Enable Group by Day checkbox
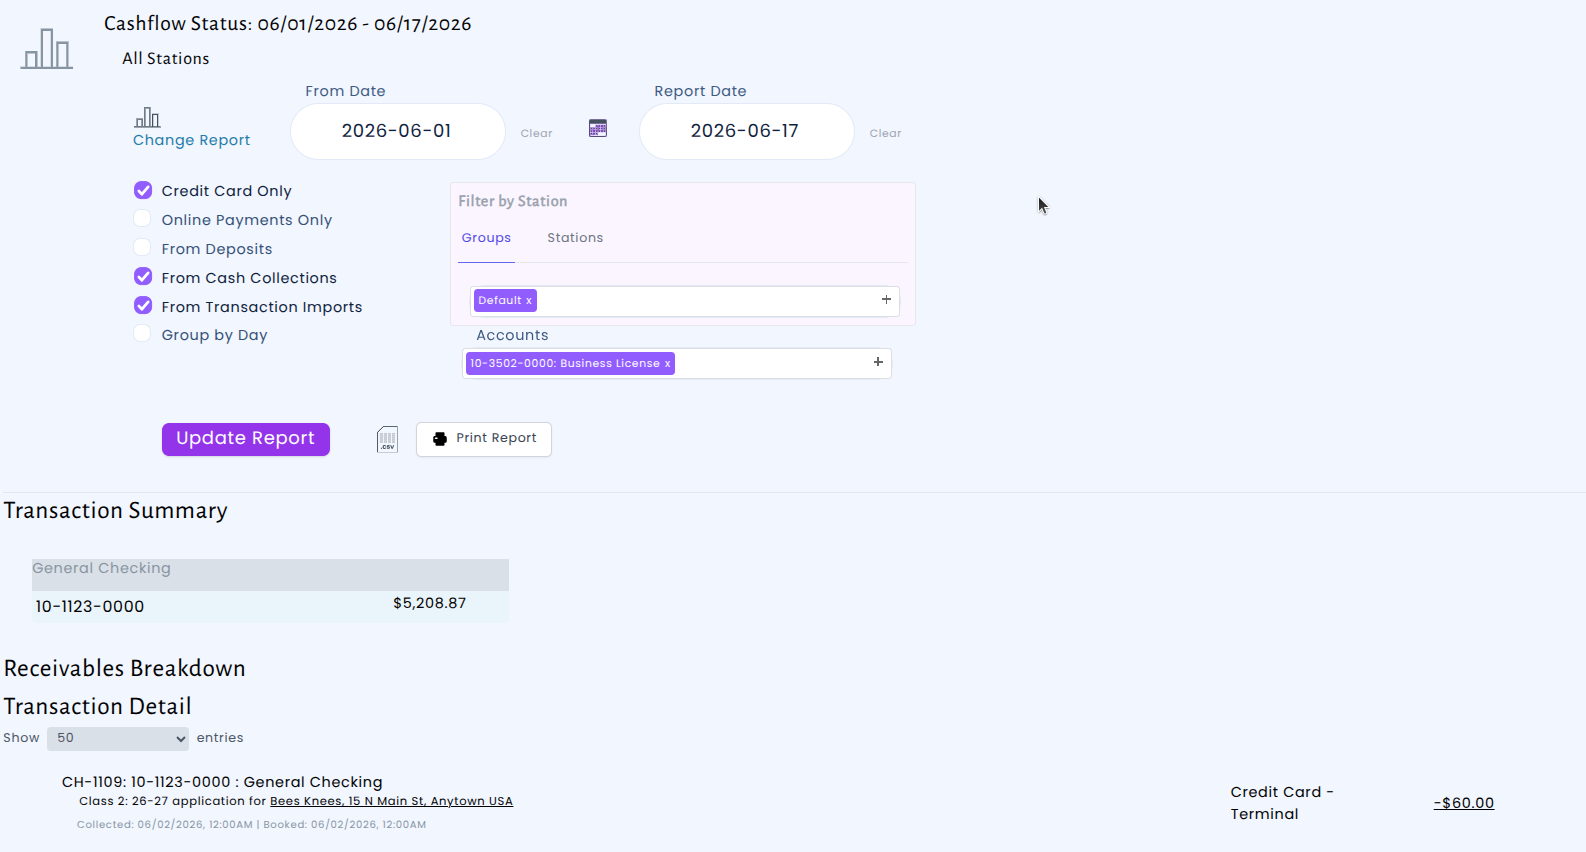 coord(143,334)
